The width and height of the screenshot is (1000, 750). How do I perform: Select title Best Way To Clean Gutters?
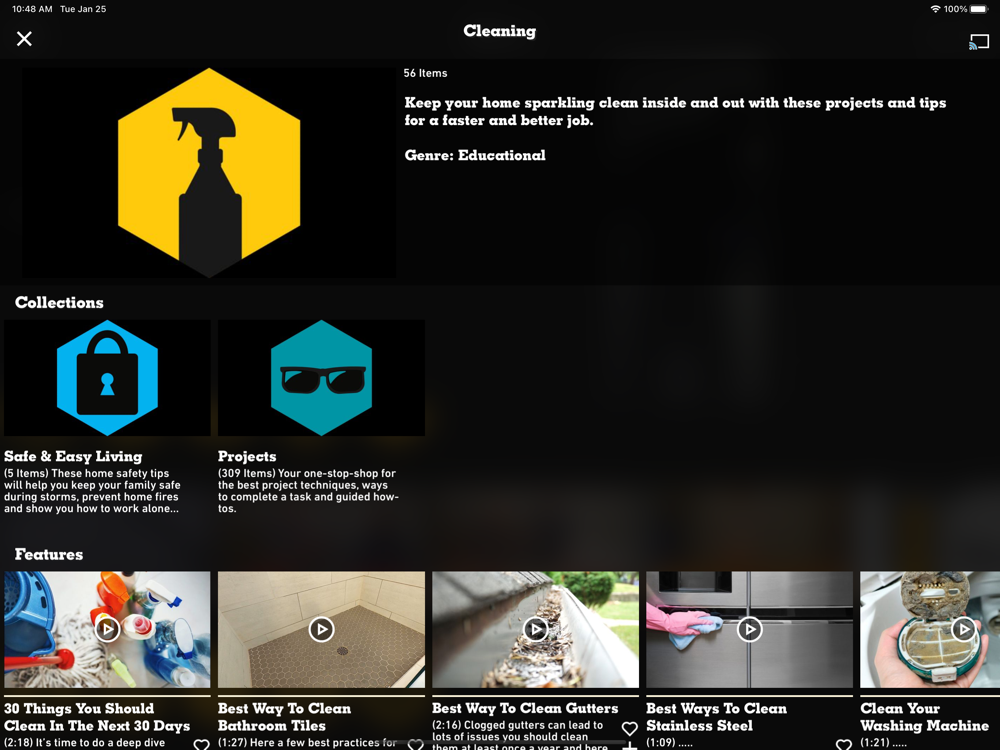pyautogui.click(x=525, y=709)
